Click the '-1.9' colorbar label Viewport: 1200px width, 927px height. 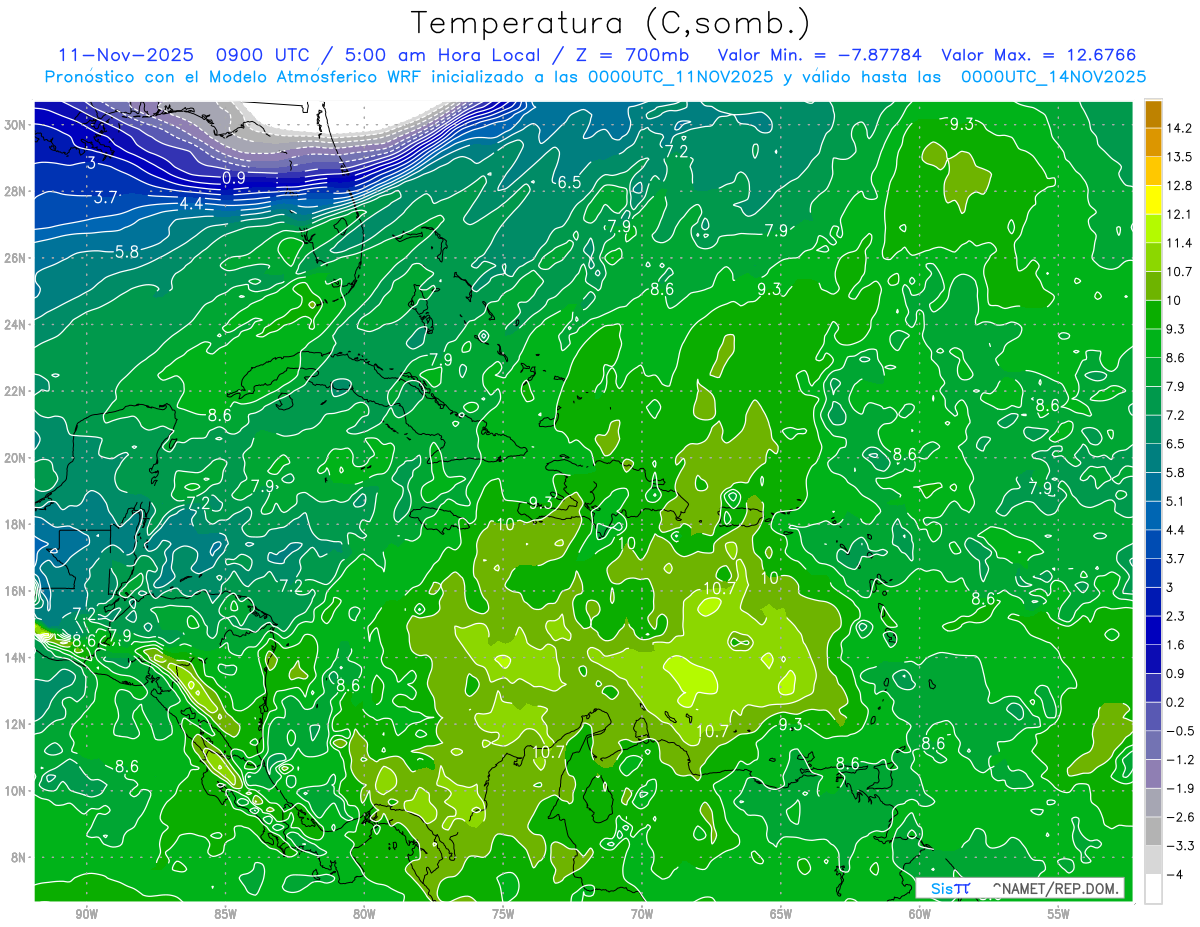pyautogui.click(x=1180, y=788)
